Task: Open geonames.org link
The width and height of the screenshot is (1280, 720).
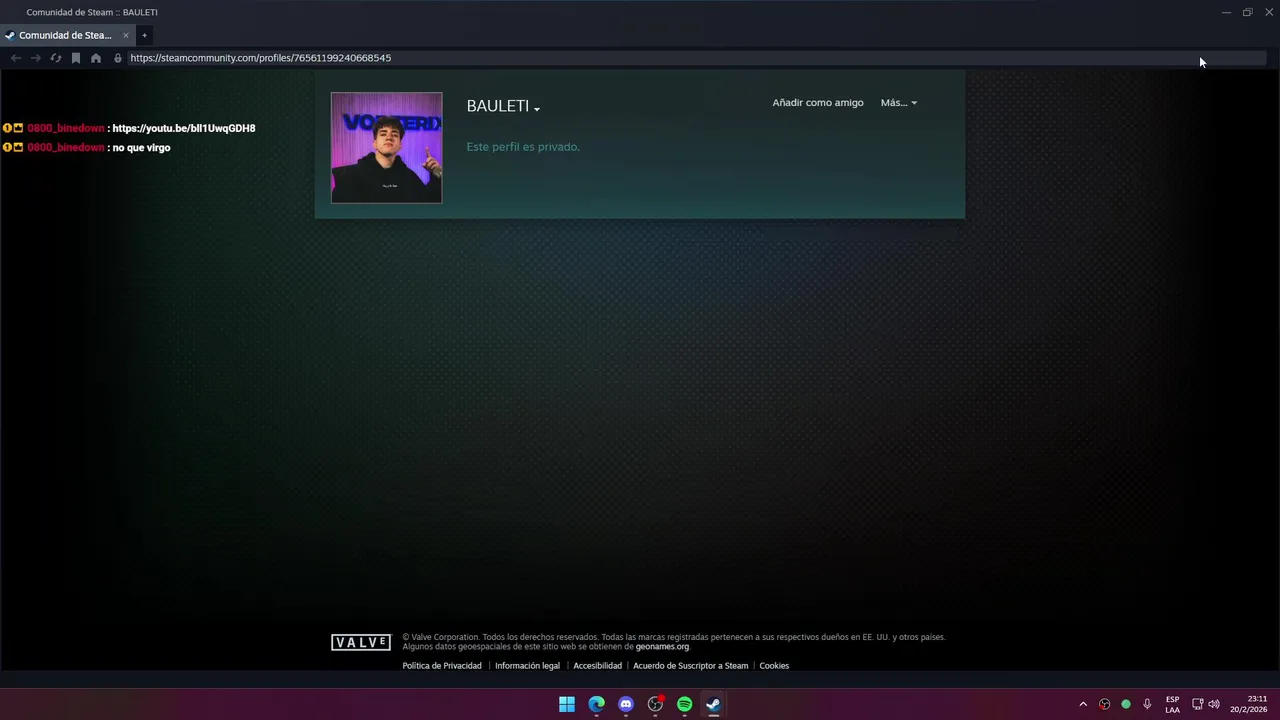Action: [x=662, y=647]
